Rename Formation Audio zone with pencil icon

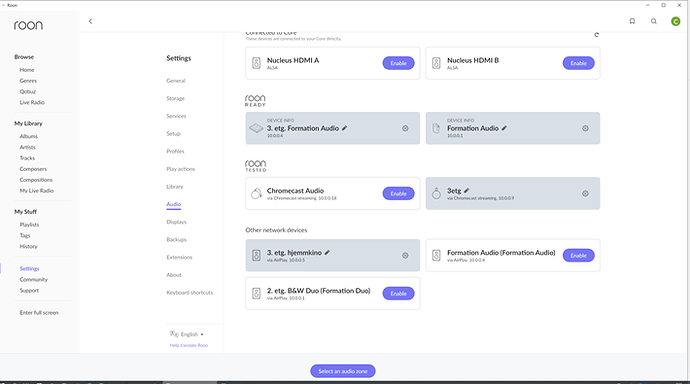[504, 128]
